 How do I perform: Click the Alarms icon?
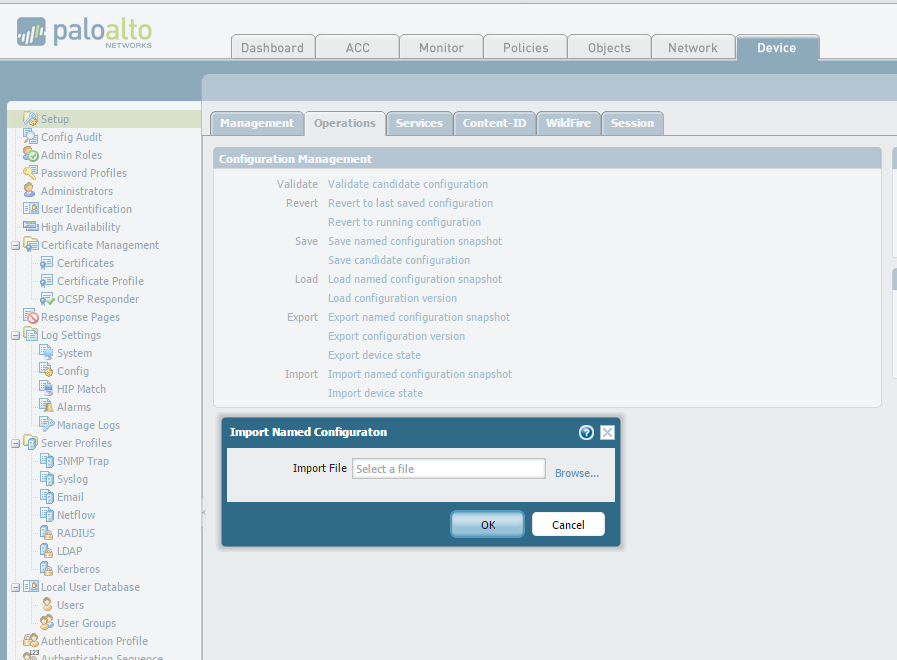point(46,406)
